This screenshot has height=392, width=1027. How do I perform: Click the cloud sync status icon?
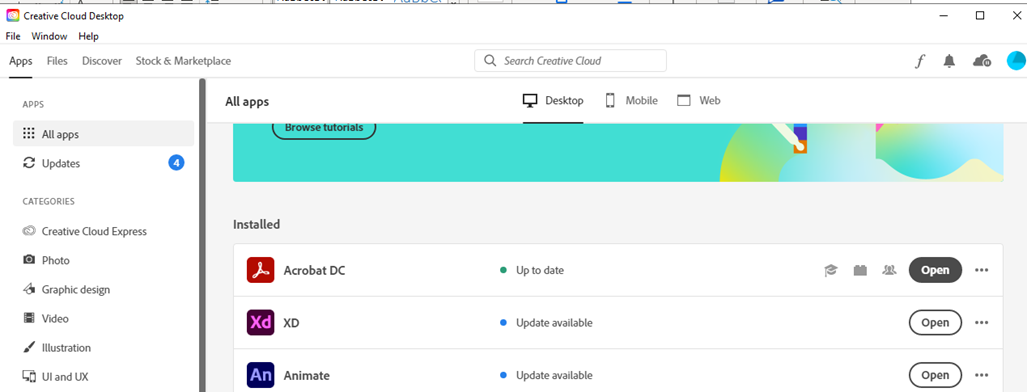point(981,61)
